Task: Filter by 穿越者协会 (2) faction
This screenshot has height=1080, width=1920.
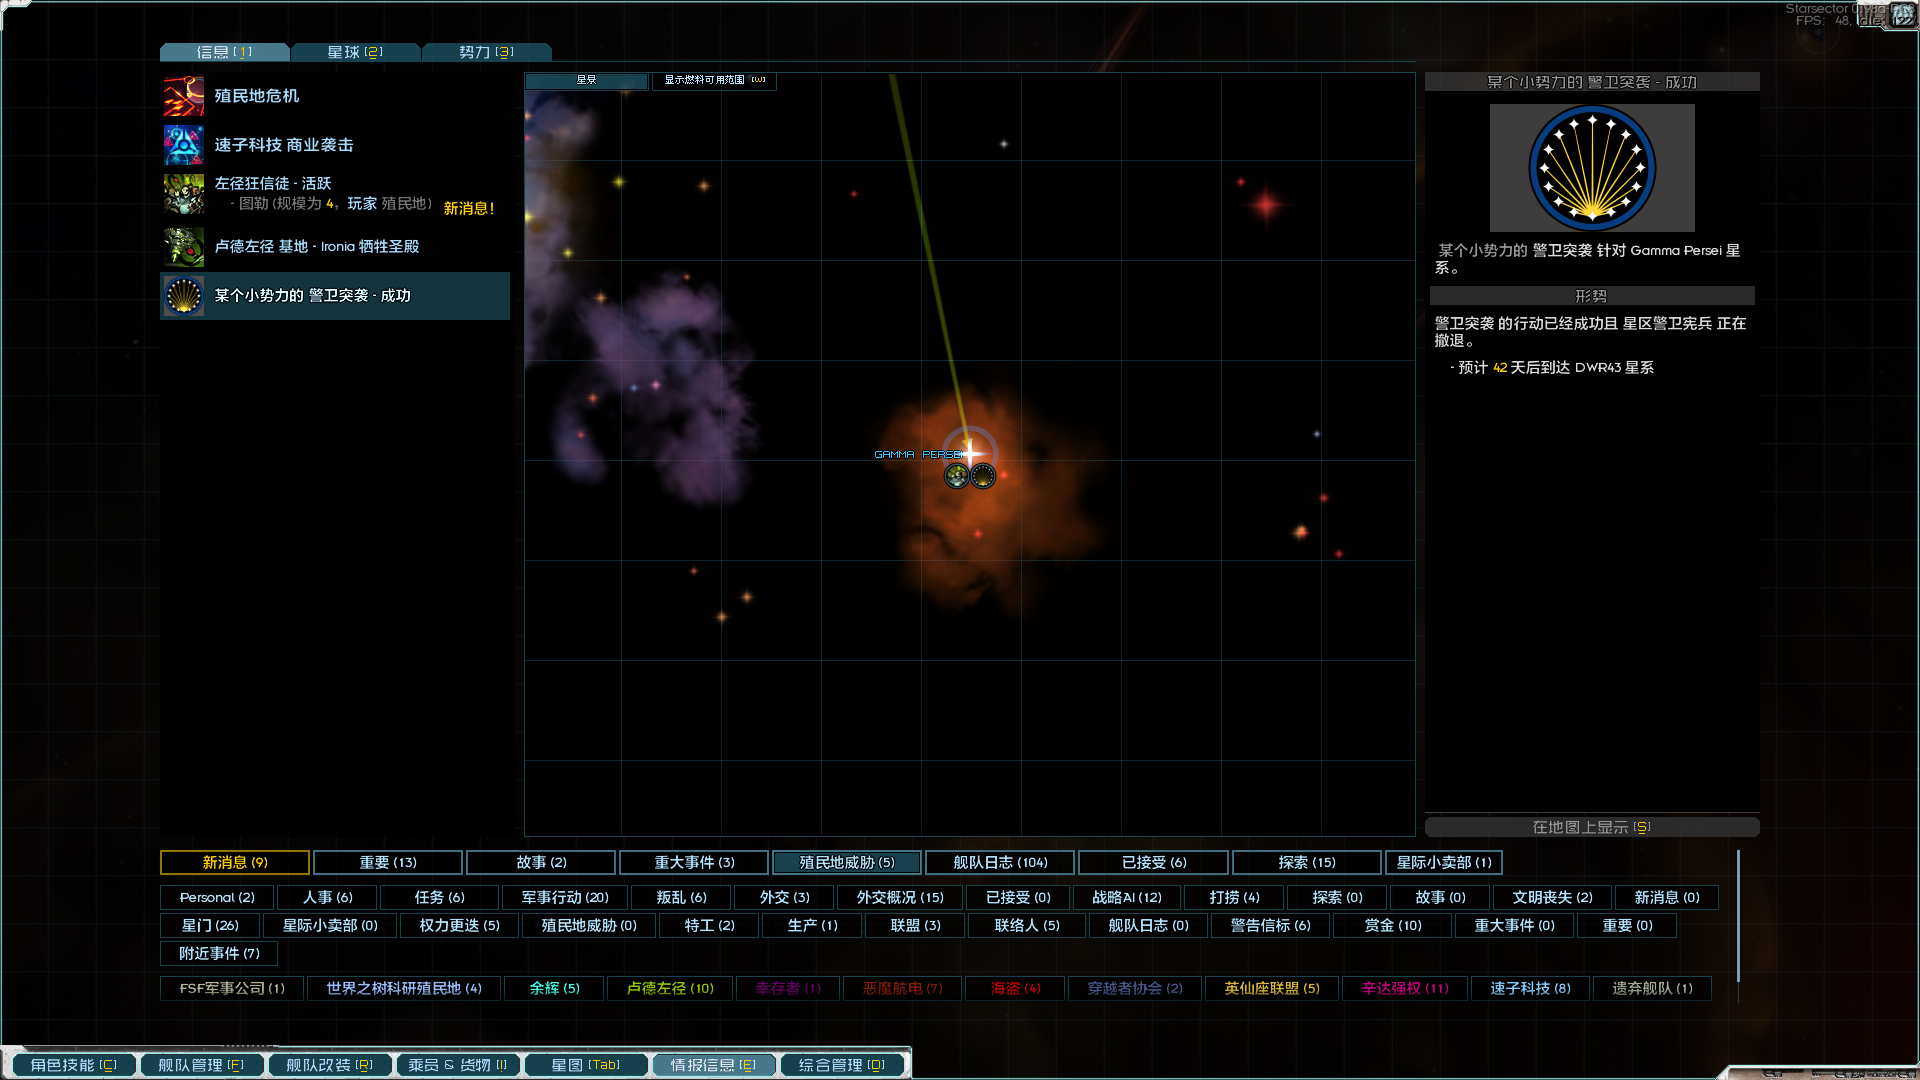Action: [x=1135, y=988]
